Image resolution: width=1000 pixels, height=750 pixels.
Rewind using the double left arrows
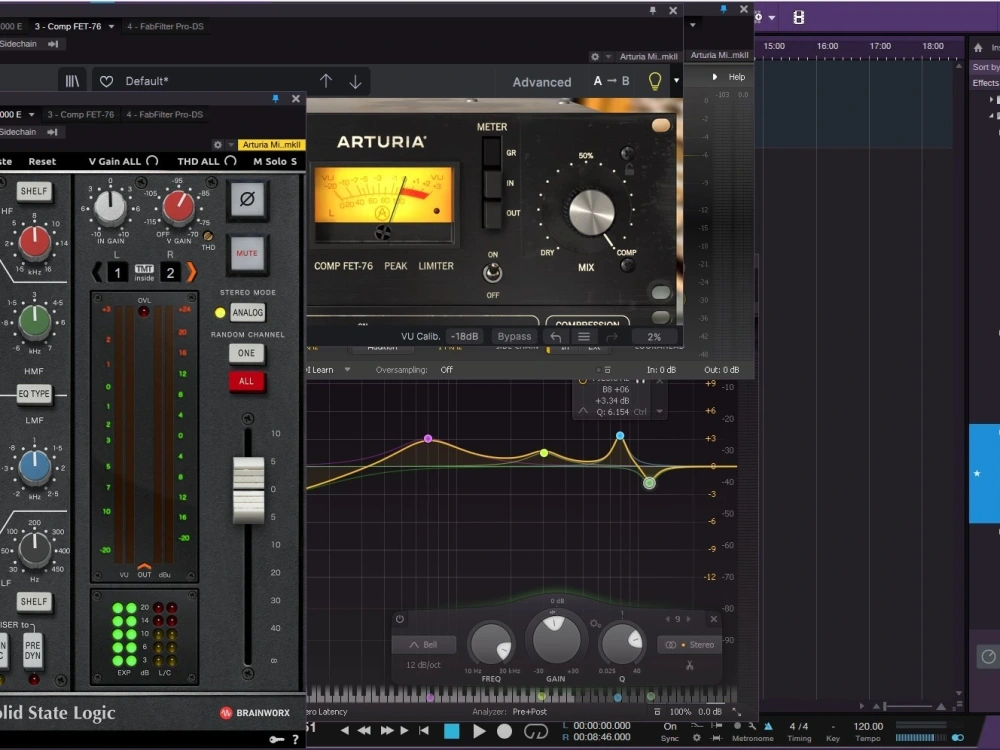[364, 730]
